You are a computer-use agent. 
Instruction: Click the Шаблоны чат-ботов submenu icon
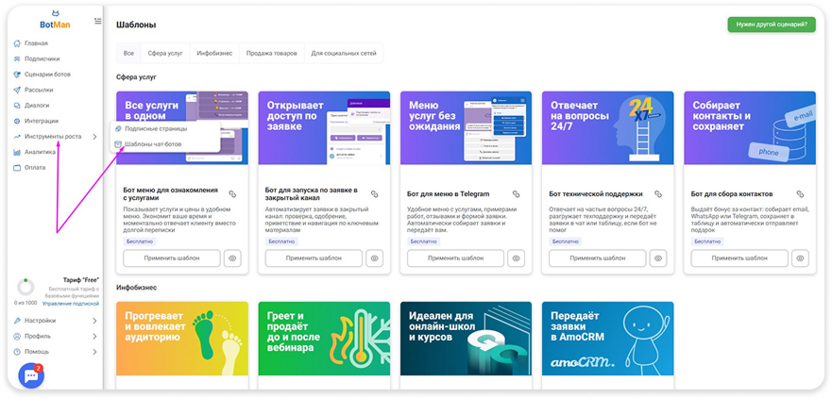coord(118,144)
